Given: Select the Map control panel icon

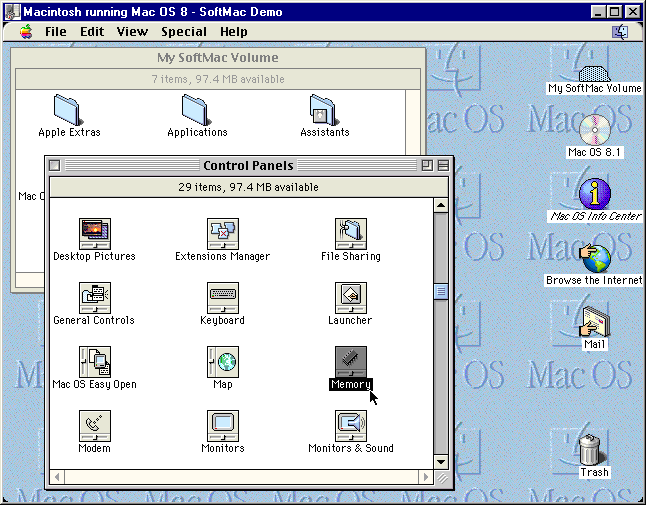Looking at the screenshot, I should [x=223, y=362].
